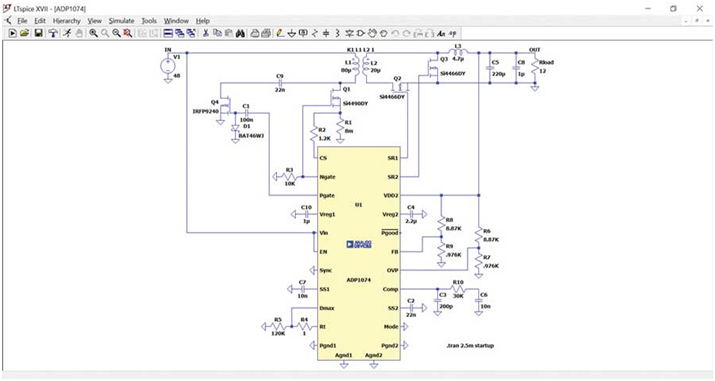
Task: Save the schematic with floppy disk icon
Action: [39, 33]
